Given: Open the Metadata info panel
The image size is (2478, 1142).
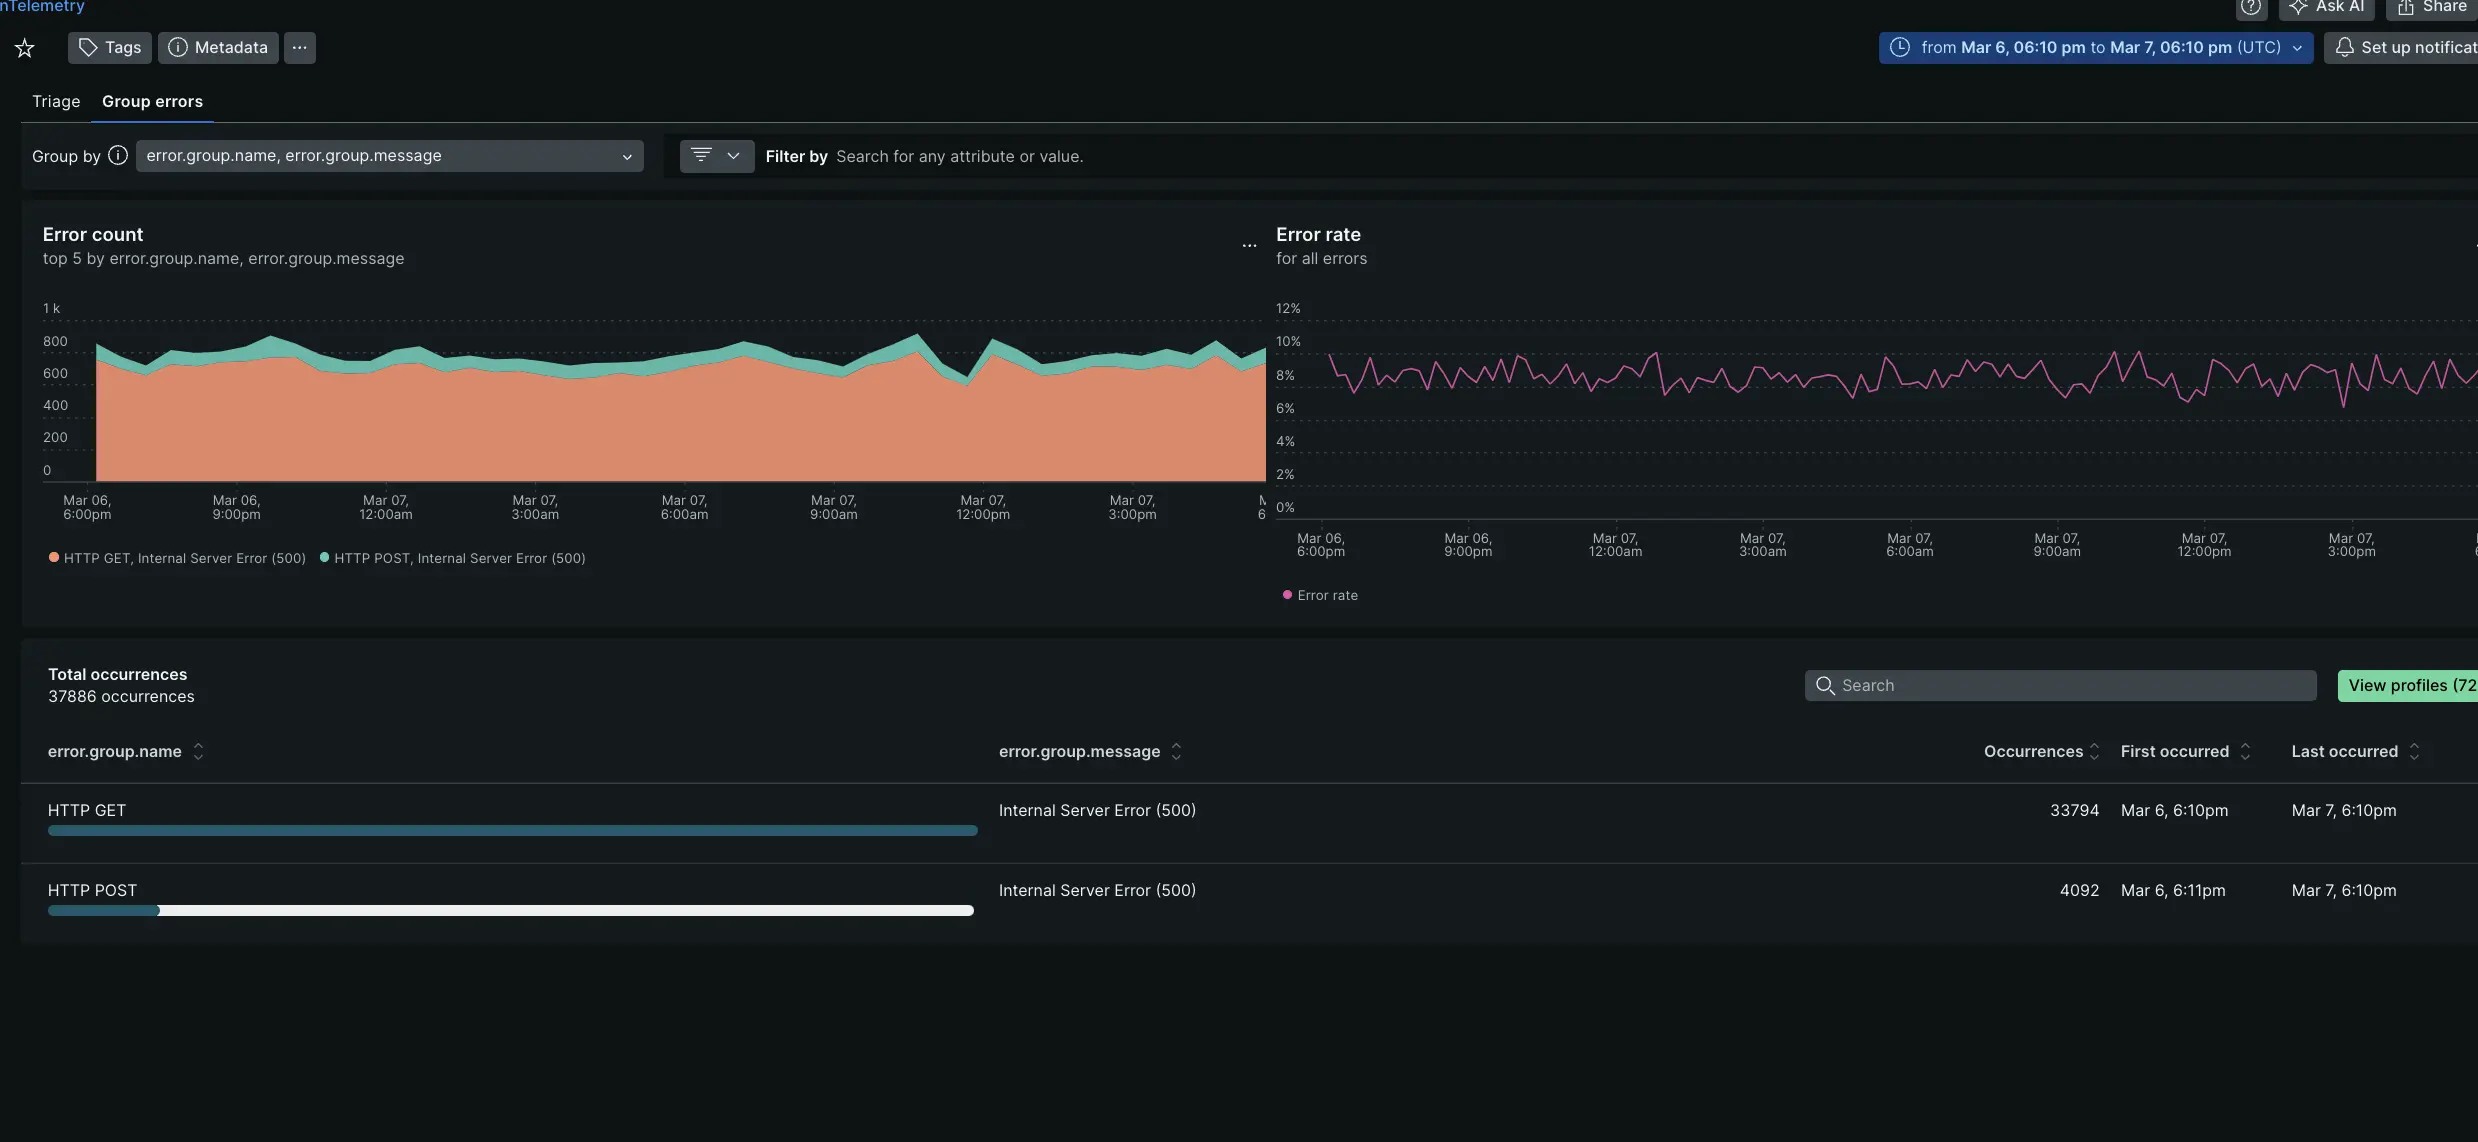Looking at the screenshot, I should [x=218, y=48].
